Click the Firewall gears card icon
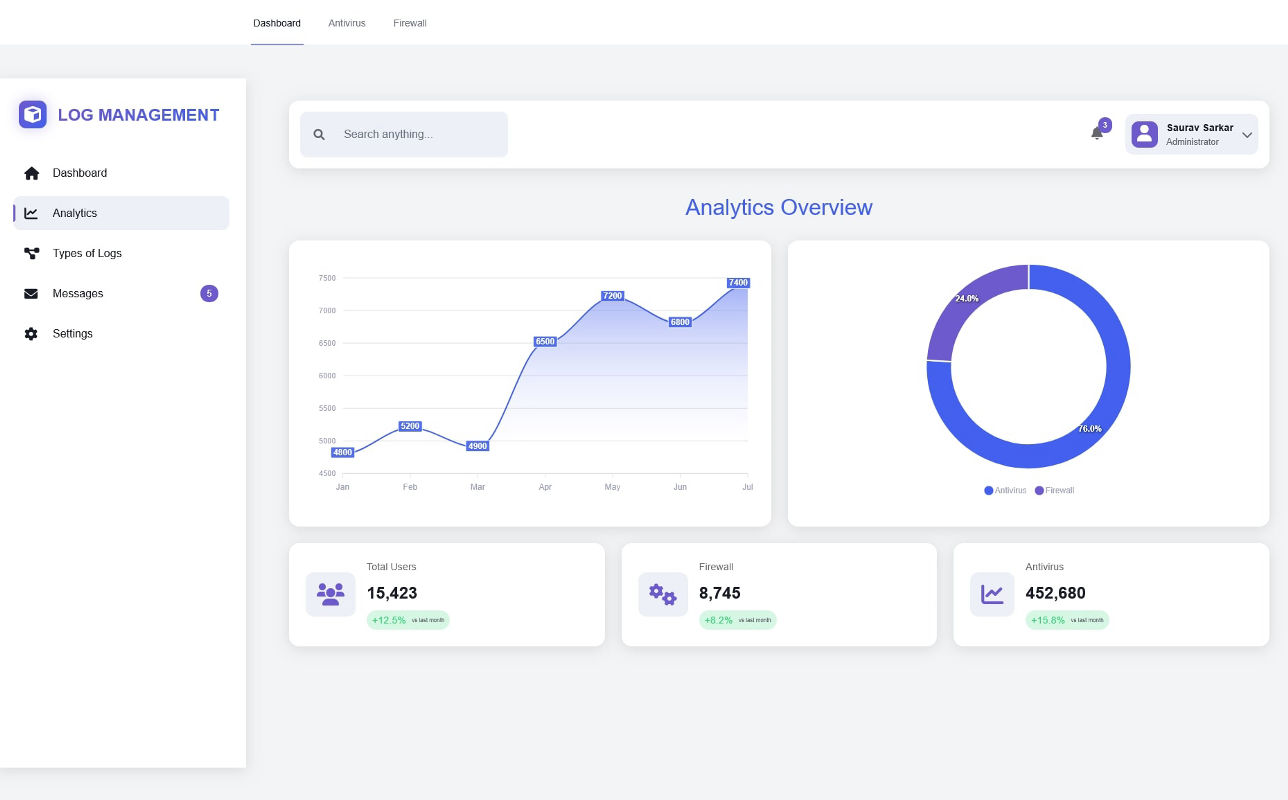1288x800 pixels. (x=663, y=594)
